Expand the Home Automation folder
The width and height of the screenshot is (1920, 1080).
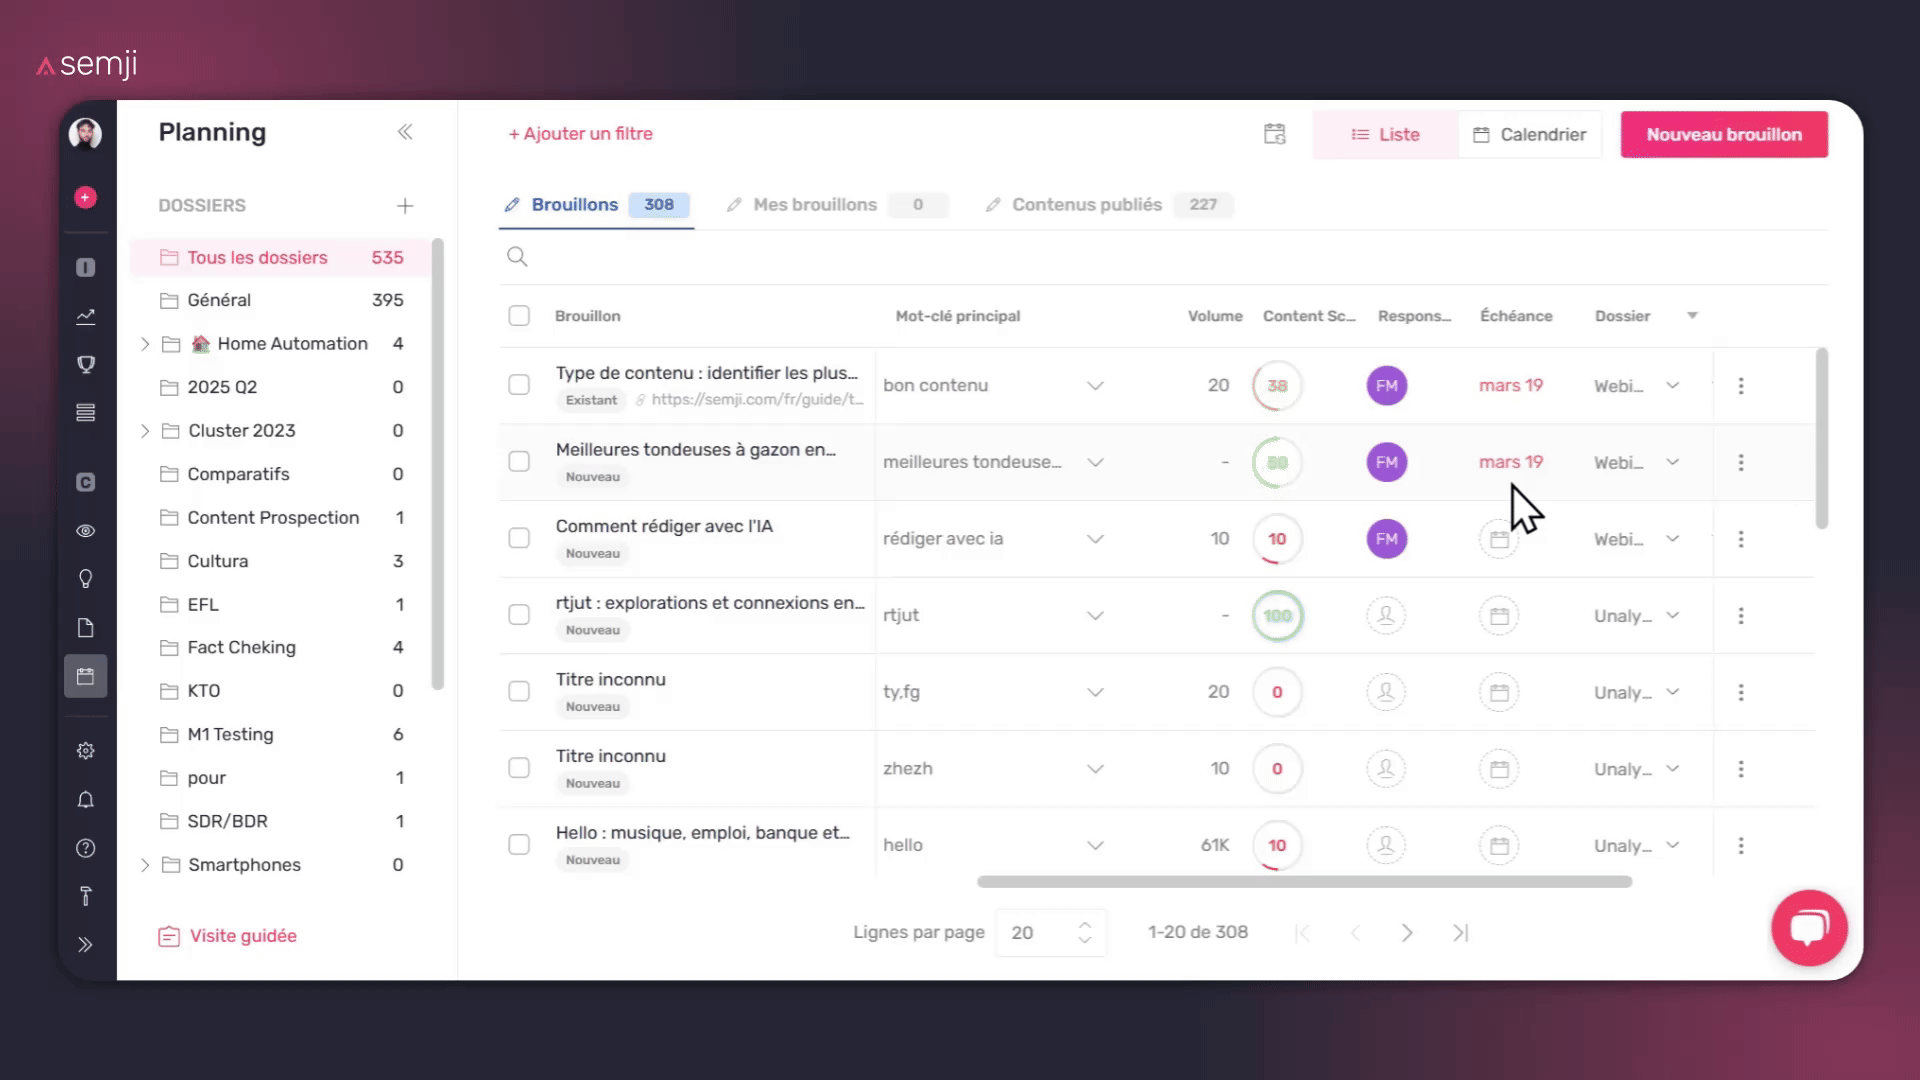coord(145,344)
